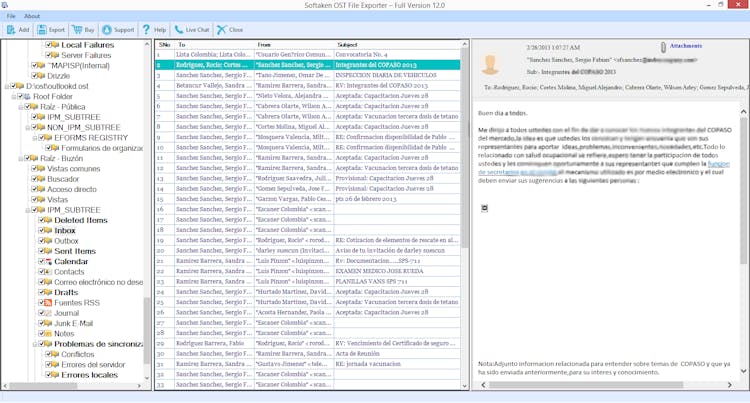Click the Sent Items folder icon
Viewport: 750px width, 403px height.
click(x=48, y=251)
